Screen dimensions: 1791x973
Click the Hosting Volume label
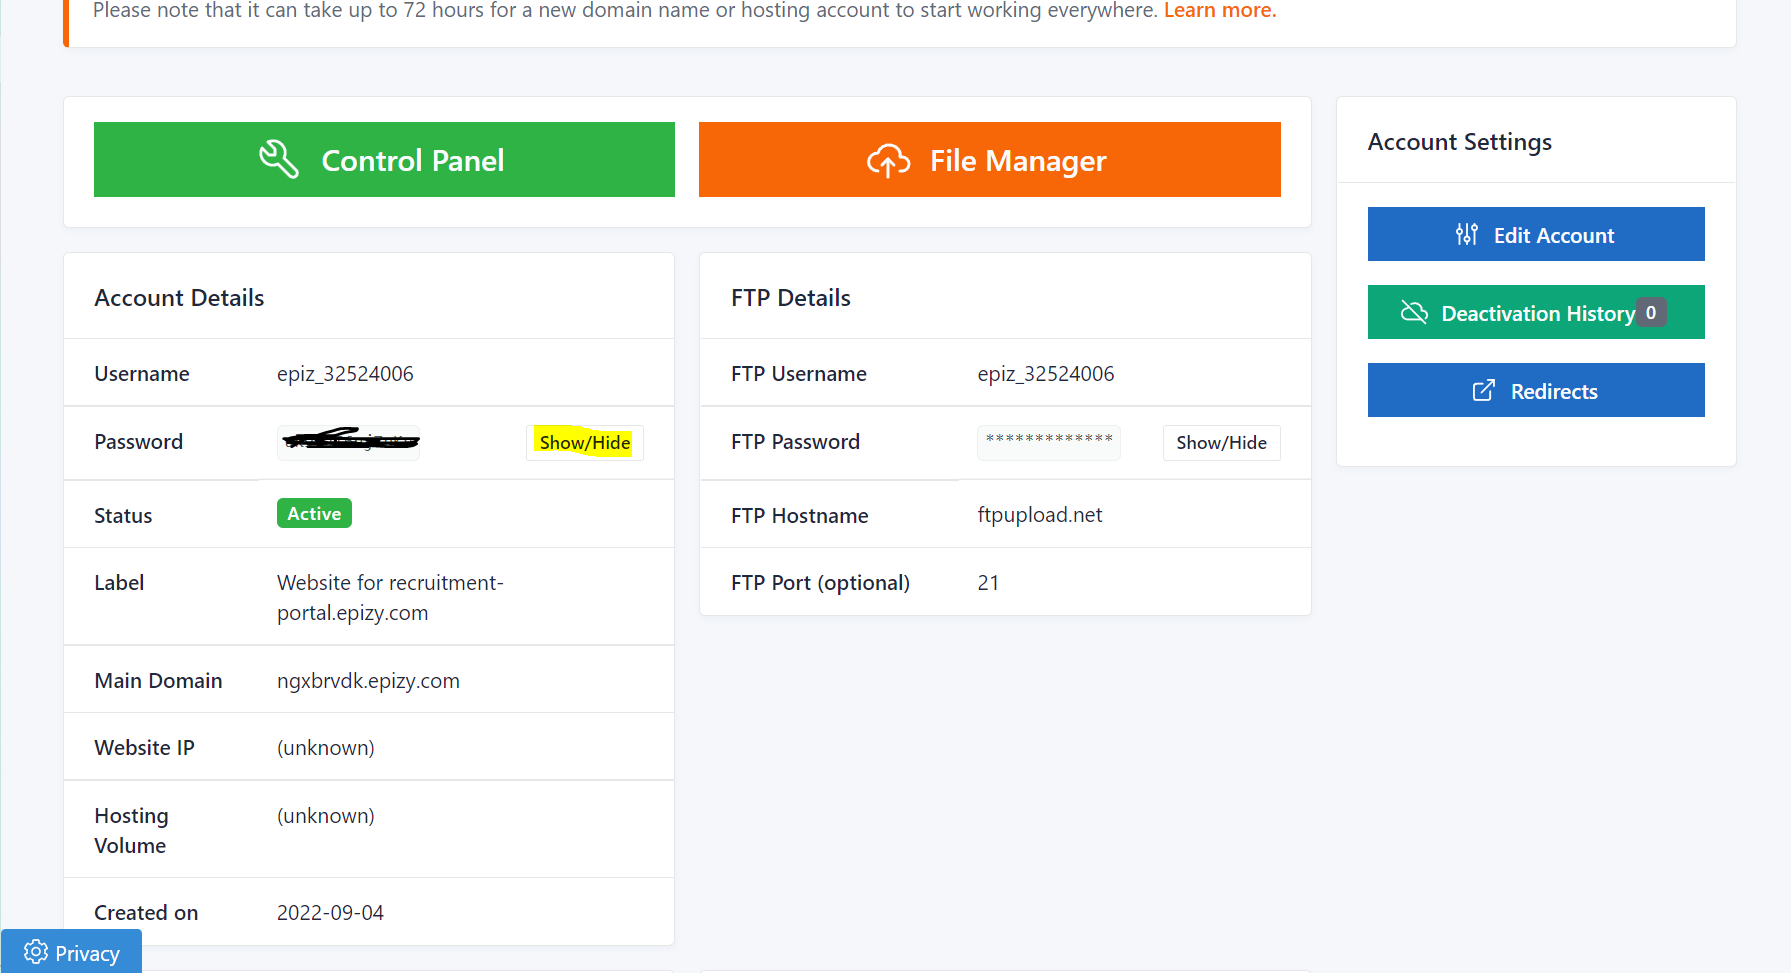coord(131,831)
